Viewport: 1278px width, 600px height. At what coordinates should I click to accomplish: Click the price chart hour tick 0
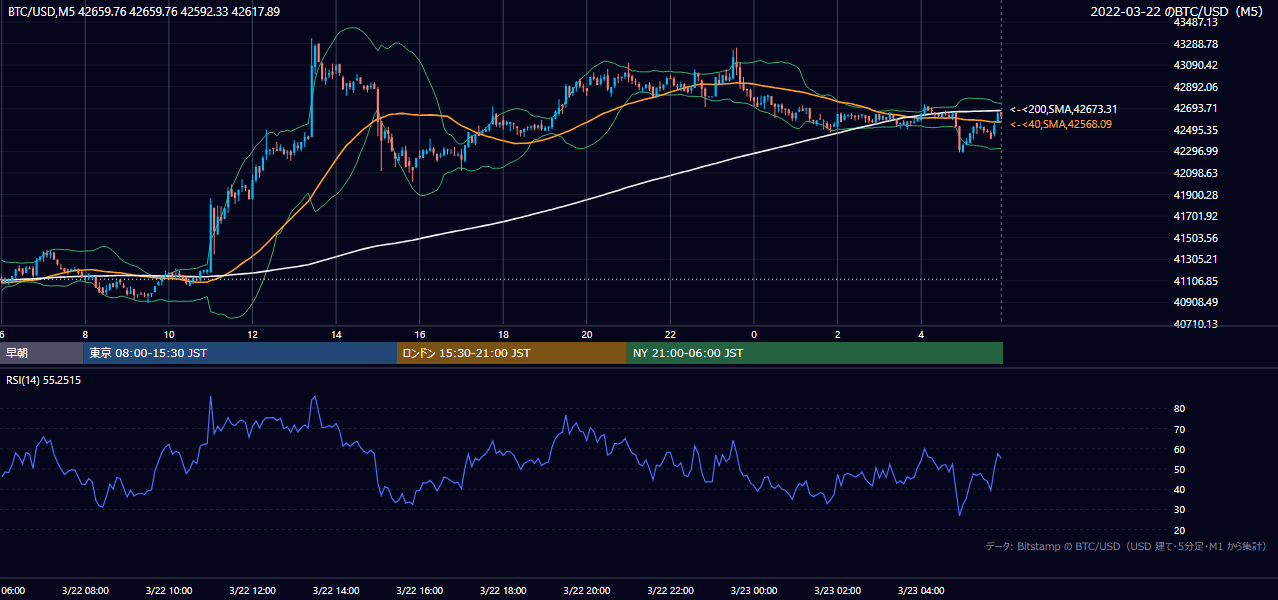(754, 335)
